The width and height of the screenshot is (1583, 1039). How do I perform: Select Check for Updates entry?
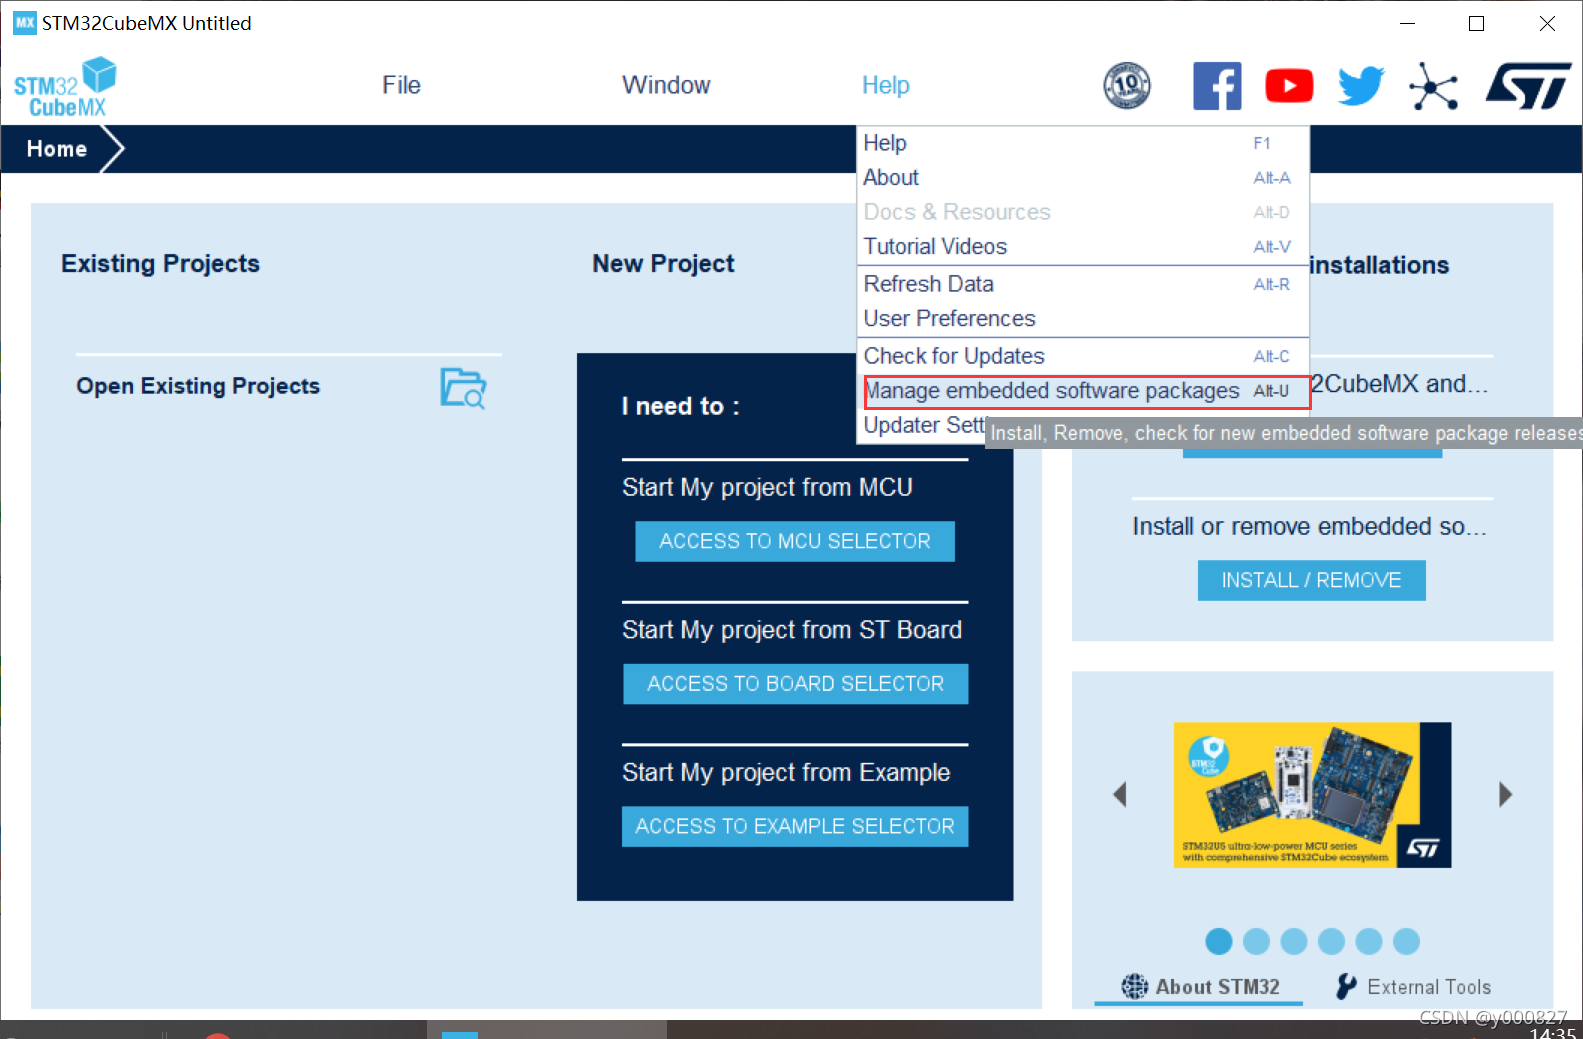click(1083, 356)
